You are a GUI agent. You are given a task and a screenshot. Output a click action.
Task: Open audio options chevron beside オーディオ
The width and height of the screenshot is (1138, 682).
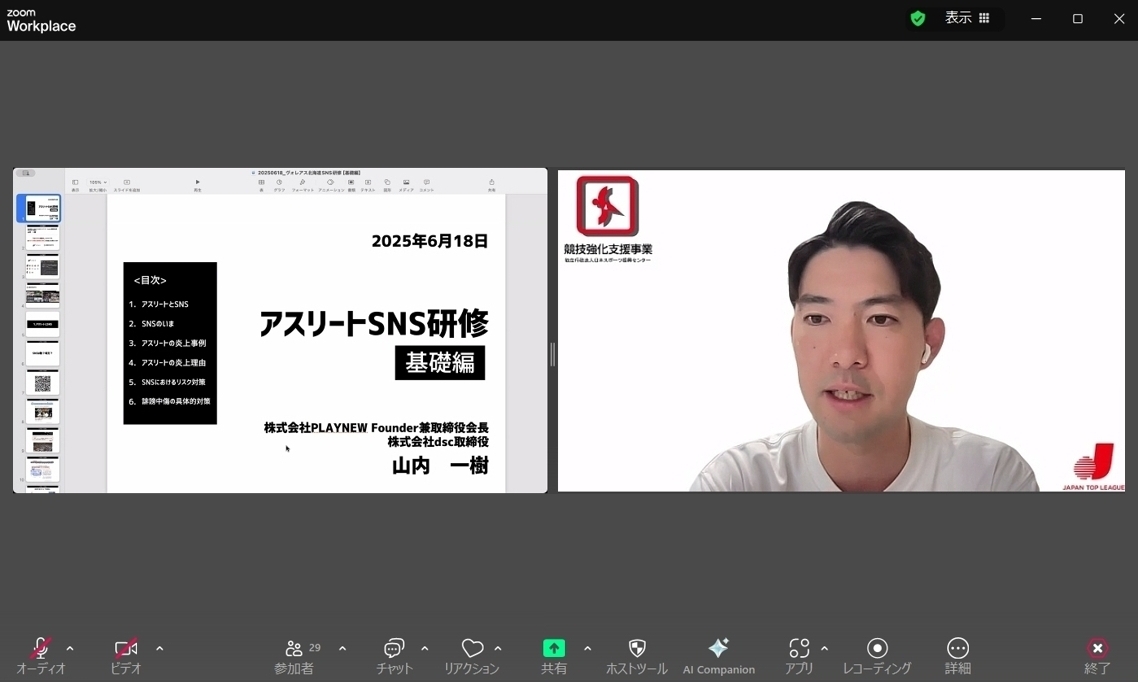(x=70, y=648)
